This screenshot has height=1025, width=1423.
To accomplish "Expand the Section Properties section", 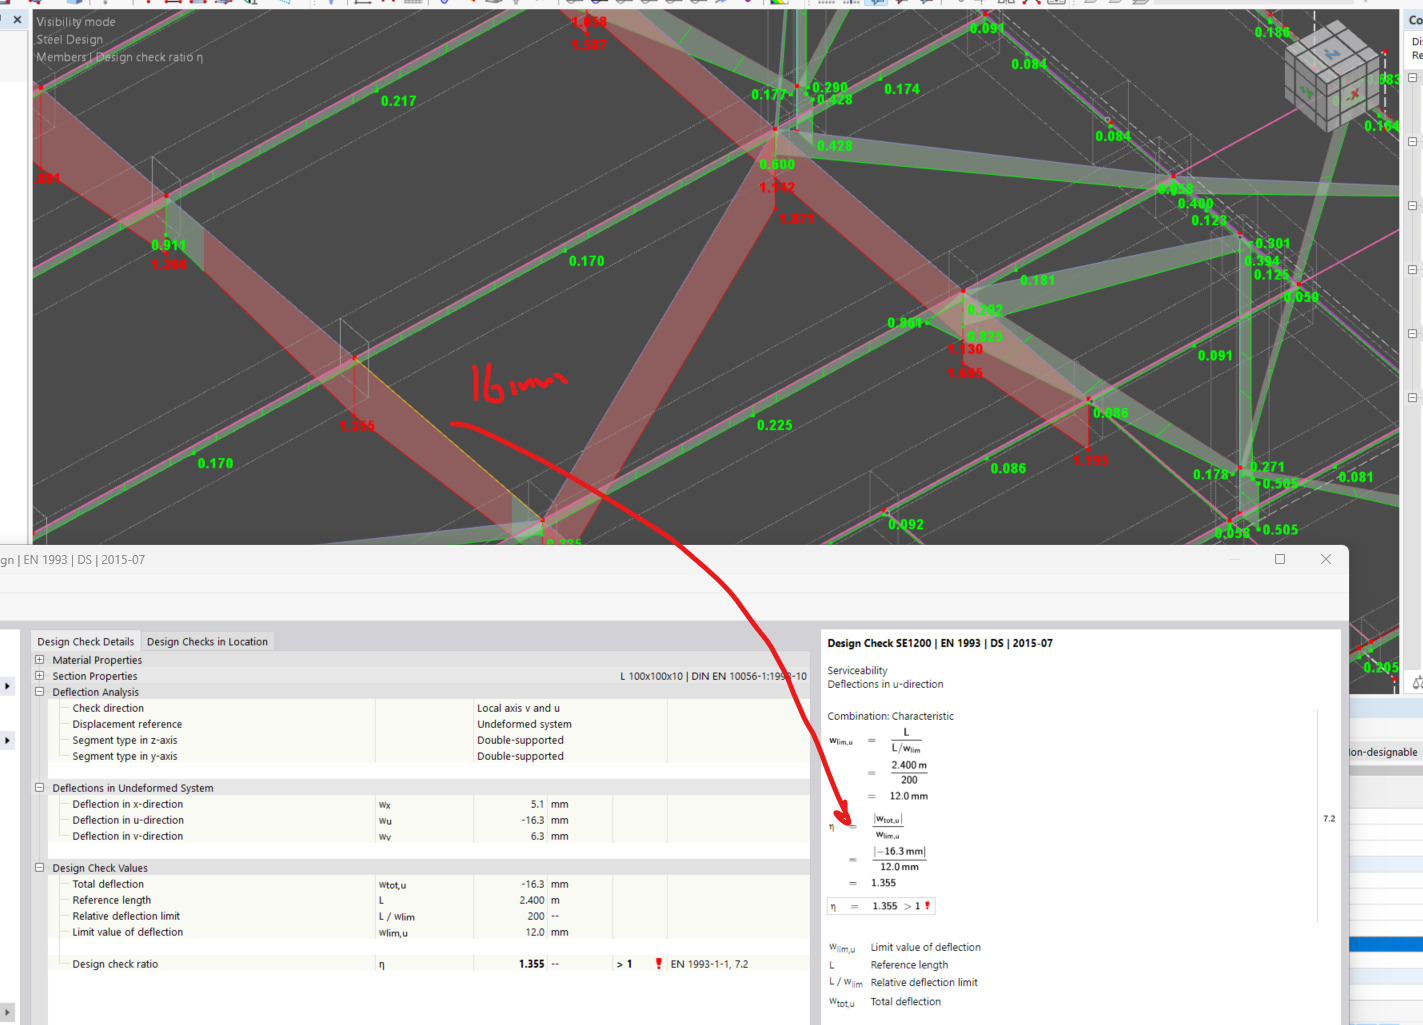I will 40,676.
